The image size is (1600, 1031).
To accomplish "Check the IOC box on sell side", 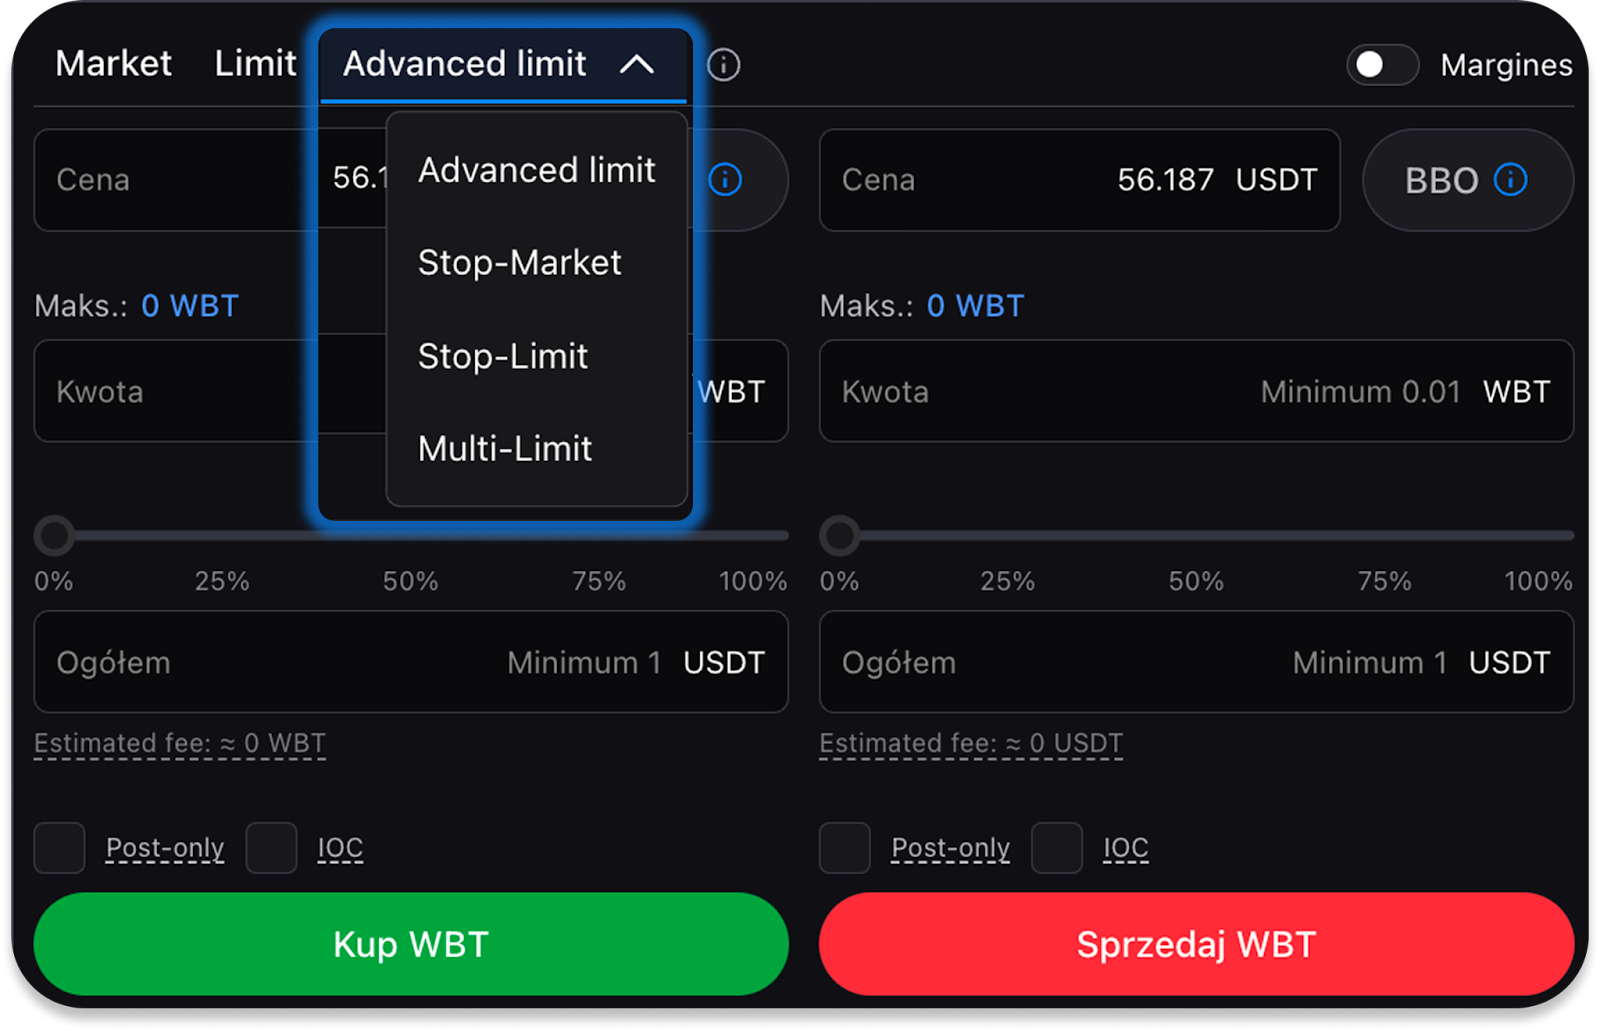I will point(1057,848).
